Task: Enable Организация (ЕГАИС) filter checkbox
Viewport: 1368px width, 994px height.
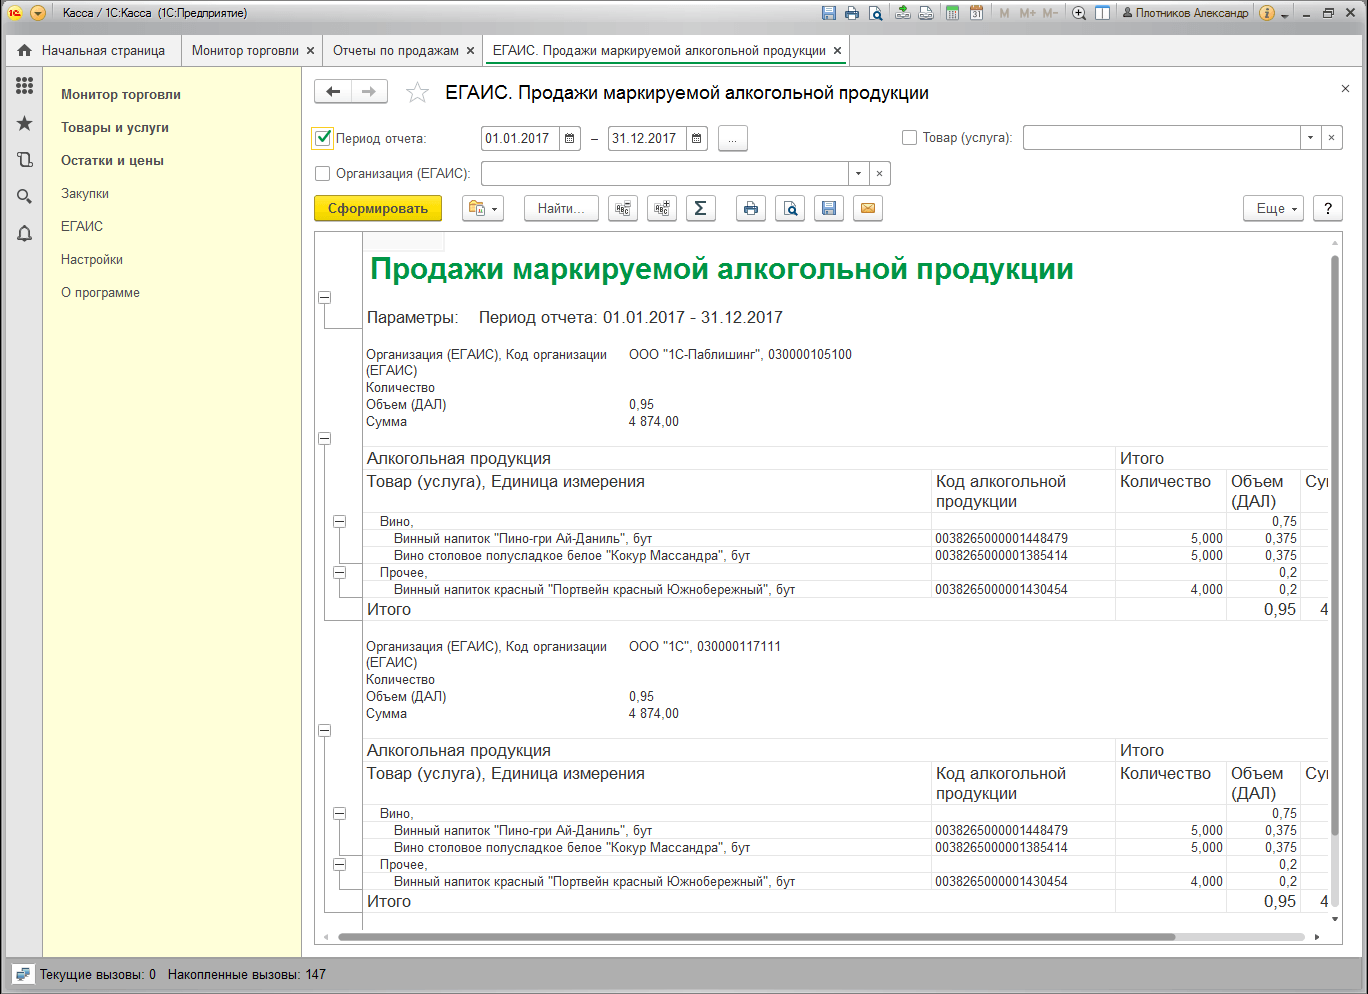Action: (322, 173)
